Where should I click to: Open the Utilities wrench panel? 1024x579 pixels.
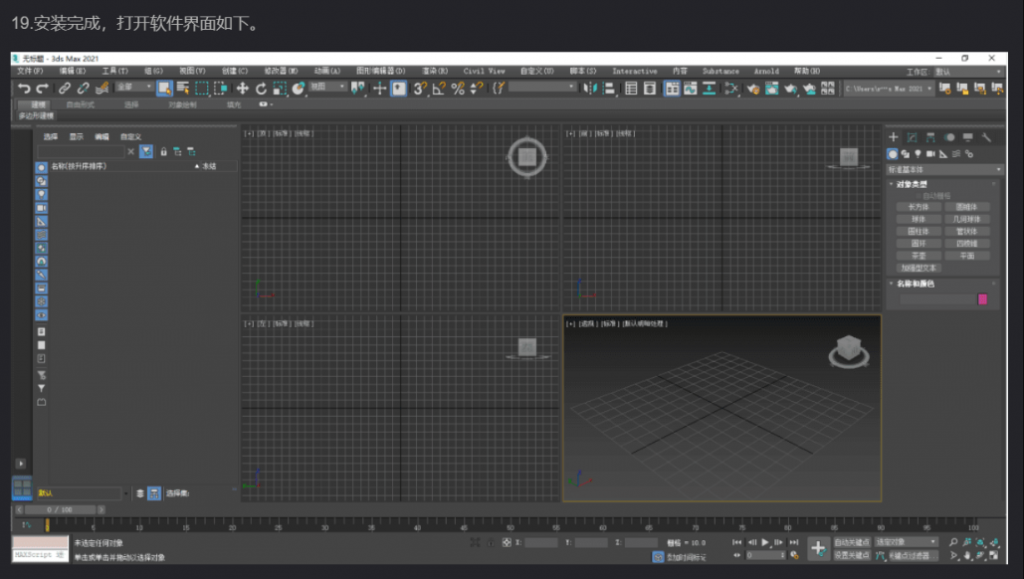click(986, 137)
